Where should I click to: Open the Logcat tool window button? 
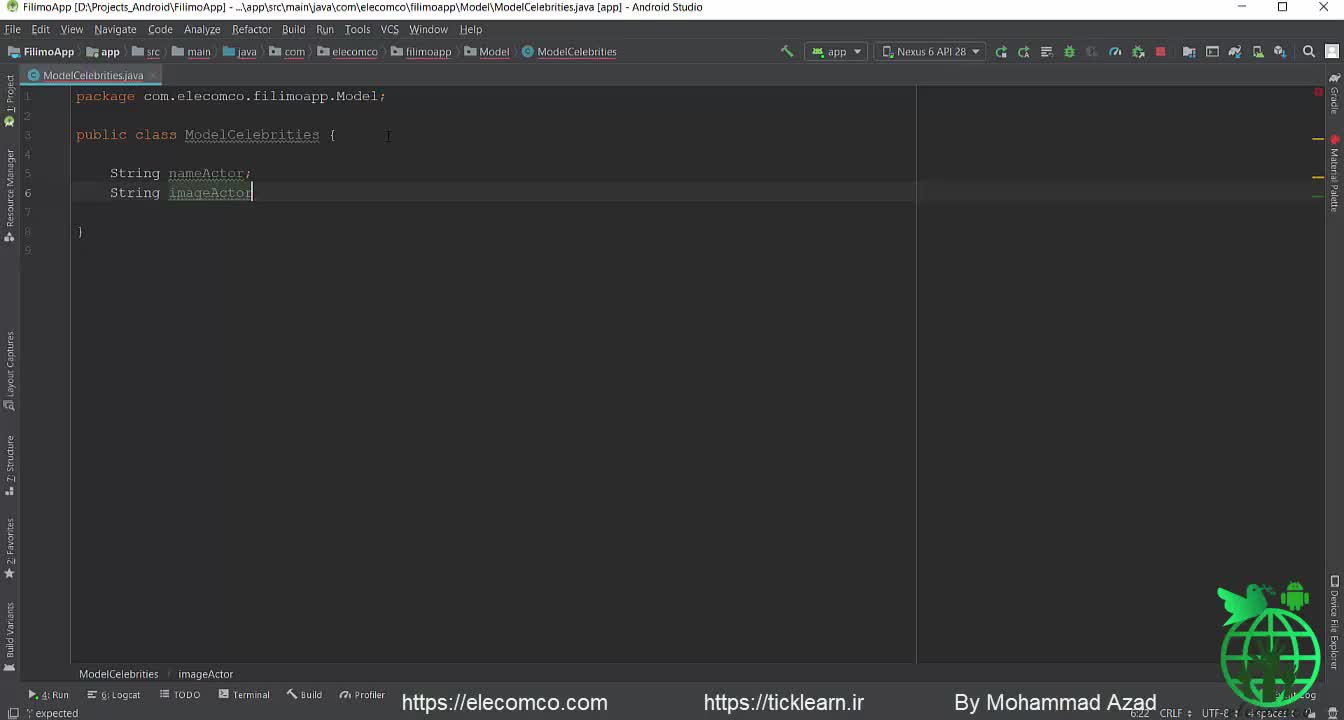(x=114, y=695)
